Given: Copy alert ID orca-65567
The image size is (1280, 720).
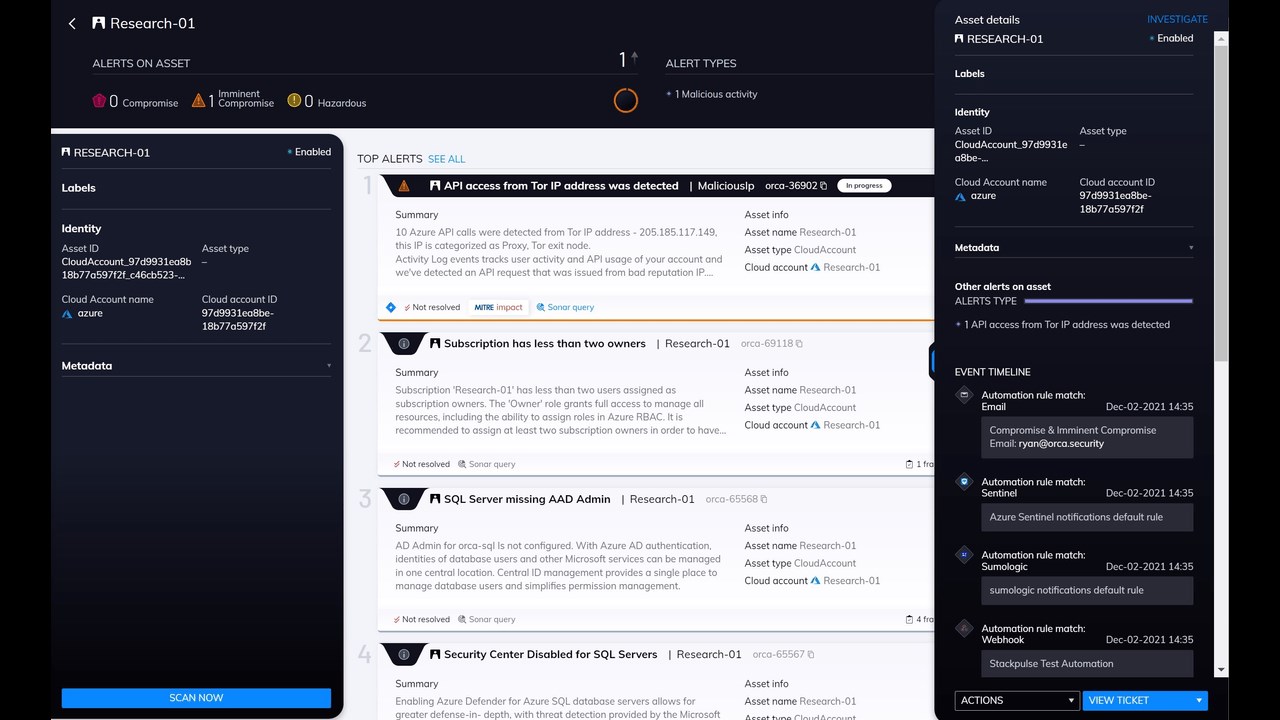Looking at the screenshot, I should 811,655.
